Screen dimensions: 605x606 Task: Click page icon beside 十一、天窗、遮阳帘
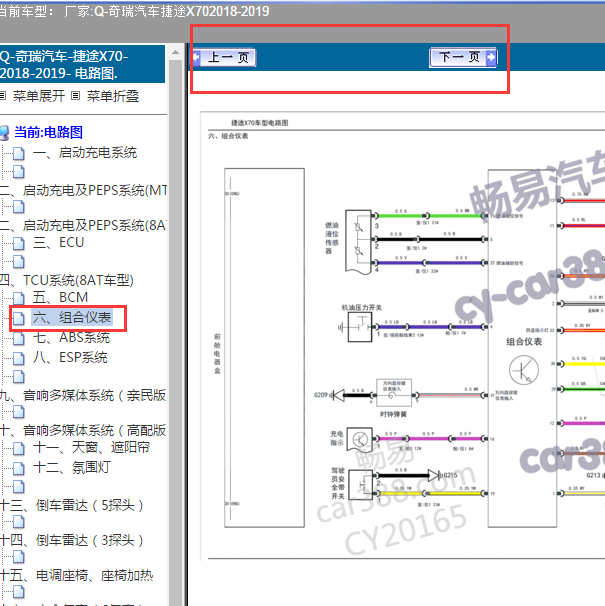19,448
